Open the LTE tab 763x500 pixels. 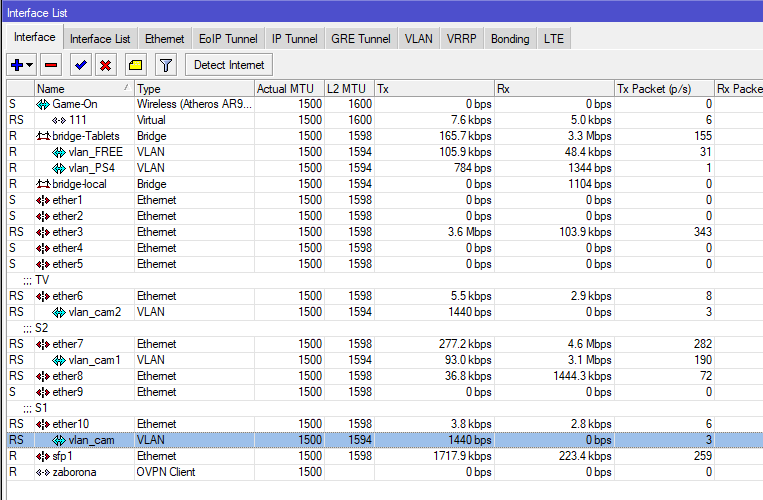point(554,39)
